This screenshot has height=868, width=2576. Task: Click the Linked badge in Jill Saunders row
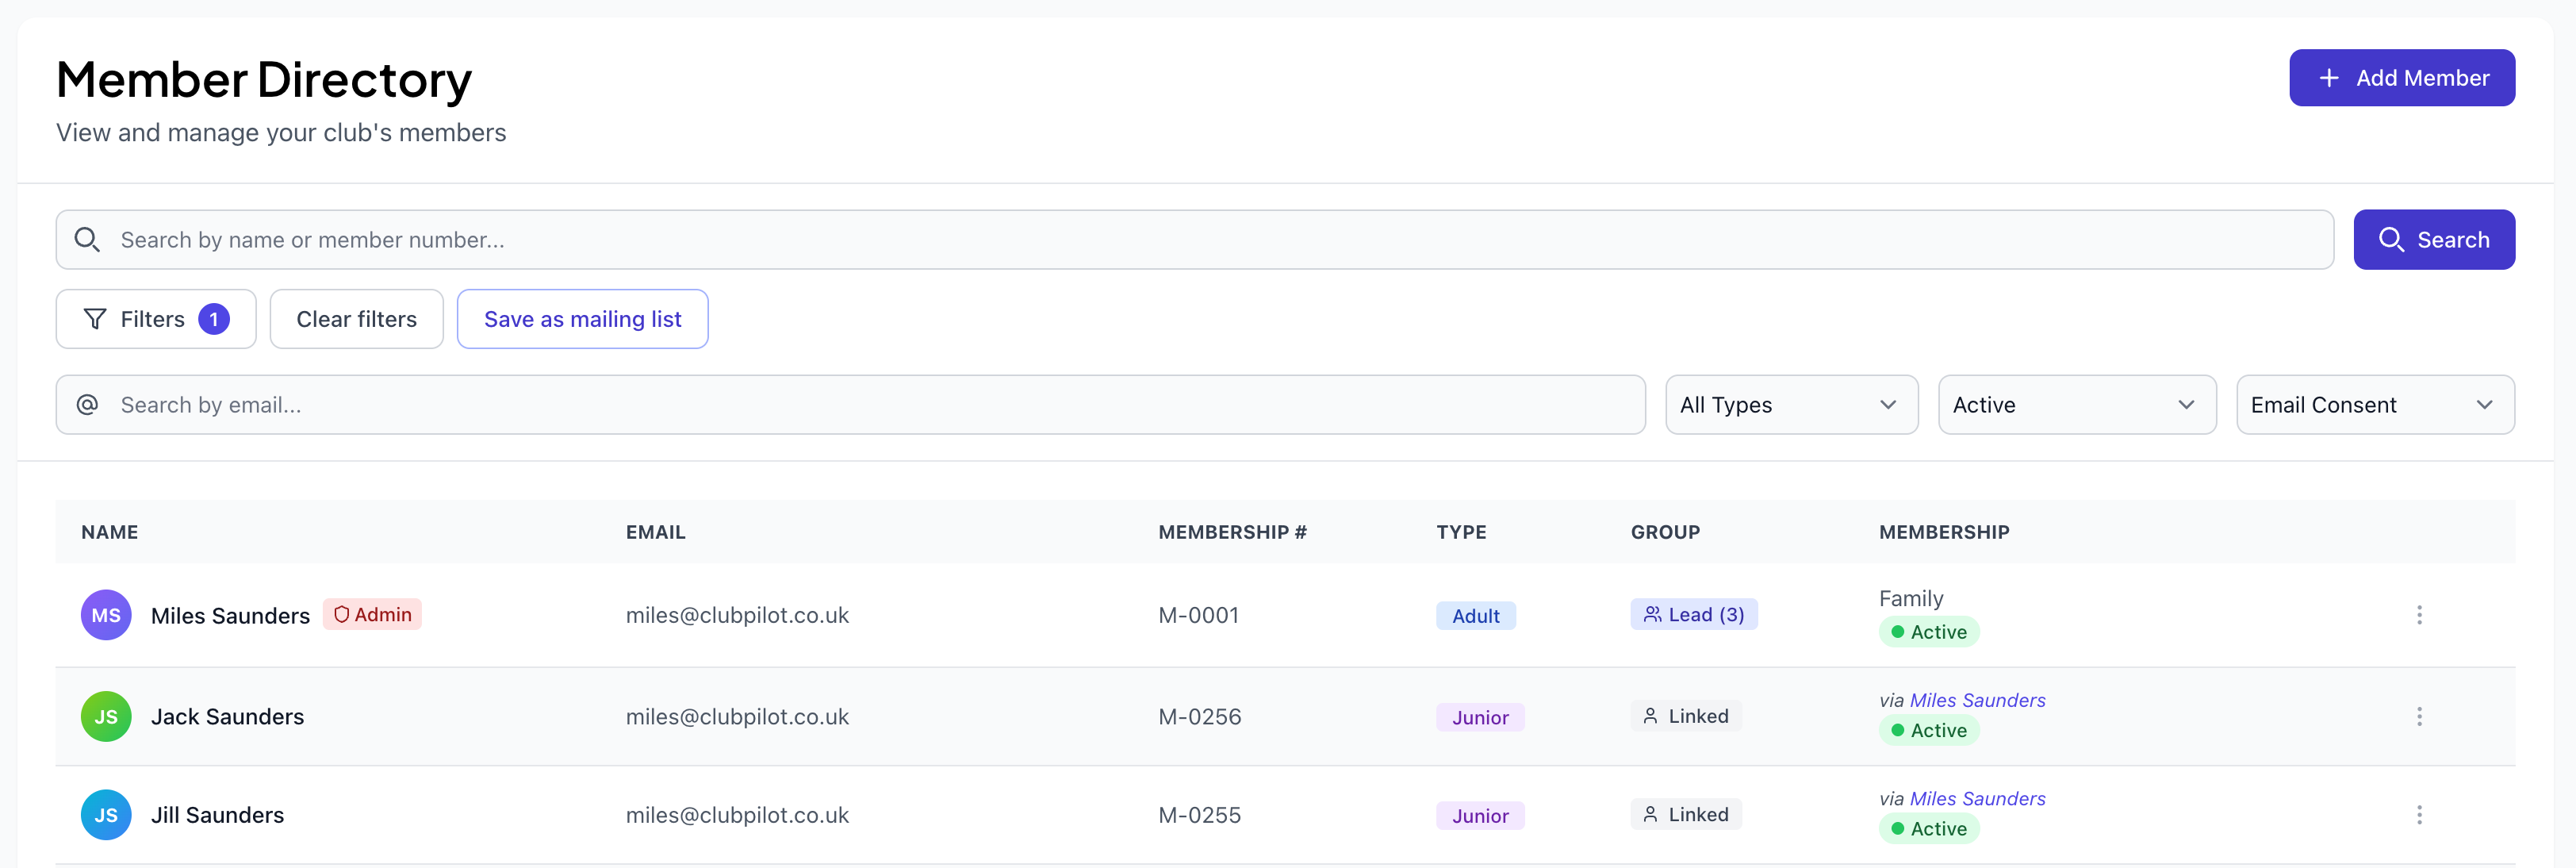click(x=1685, y=814)
